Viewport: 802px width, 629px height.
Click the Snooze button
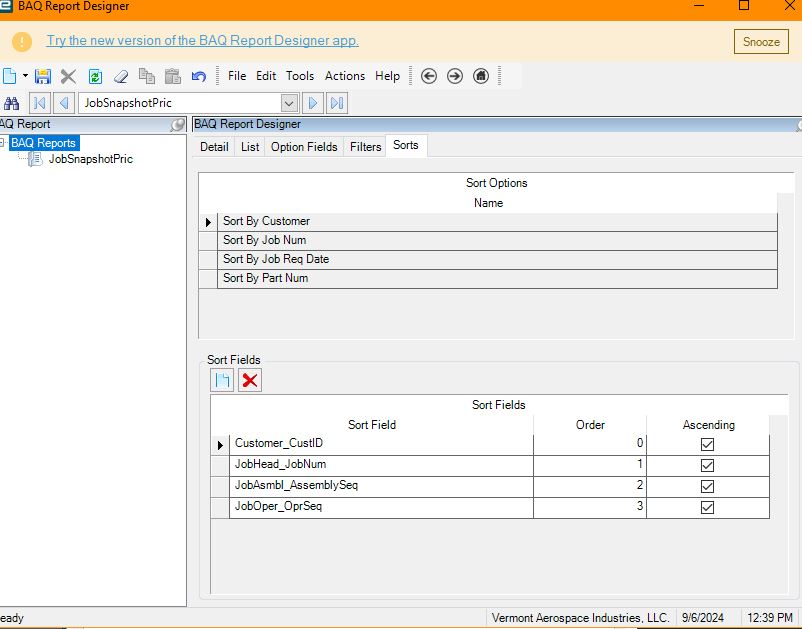pyautogui.click(x=761, y=41)
